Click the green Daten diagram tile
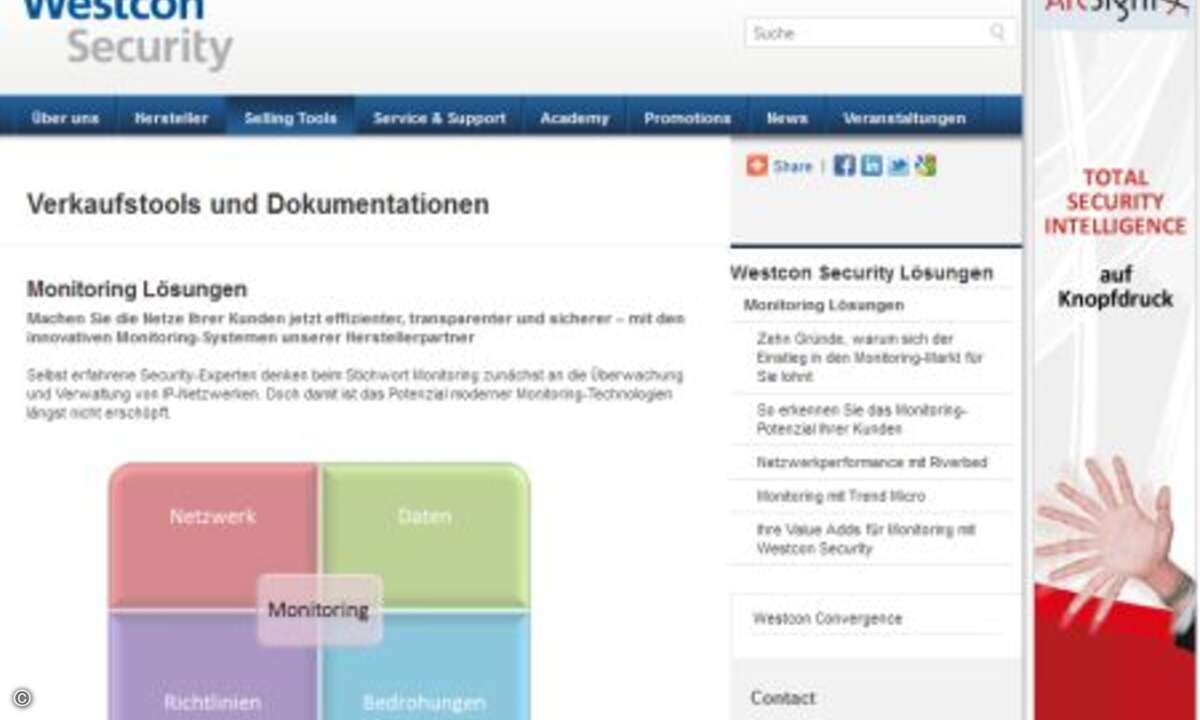The width and height of the screenshot is (1200, 720). coord(425,534)
